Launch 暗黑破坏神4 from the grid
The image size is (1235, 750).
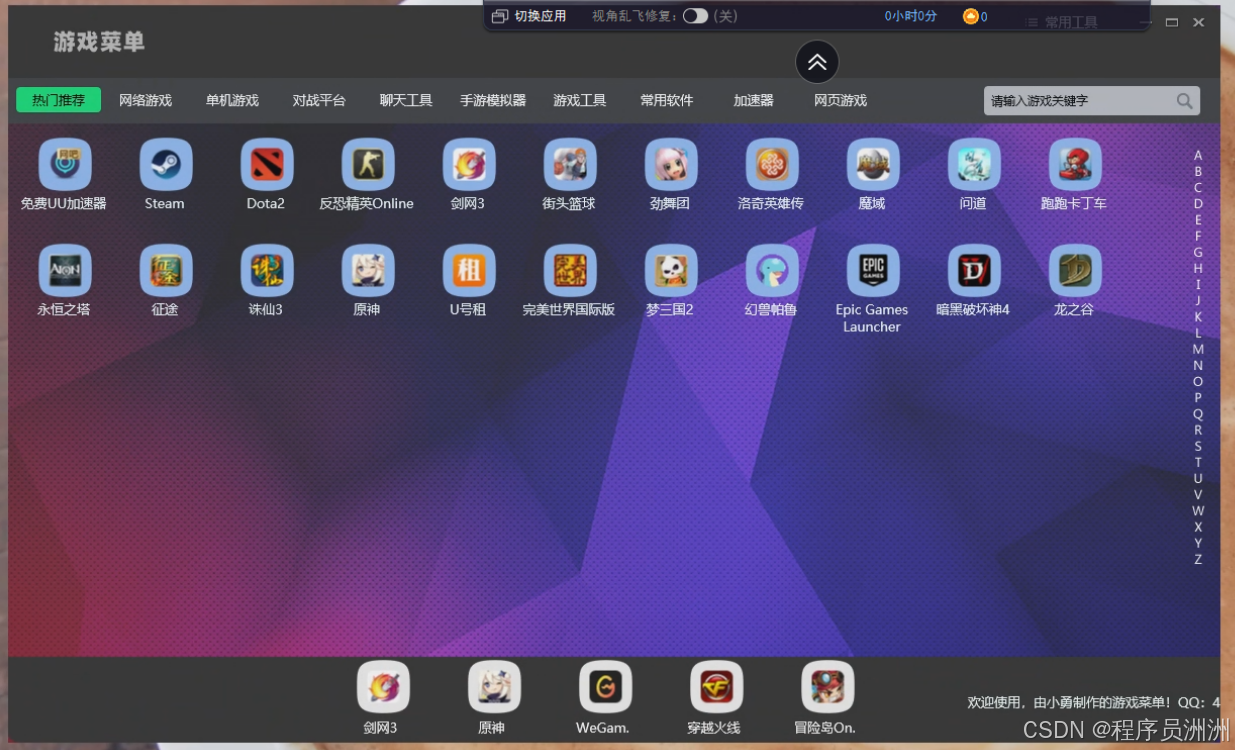(973, 271)
